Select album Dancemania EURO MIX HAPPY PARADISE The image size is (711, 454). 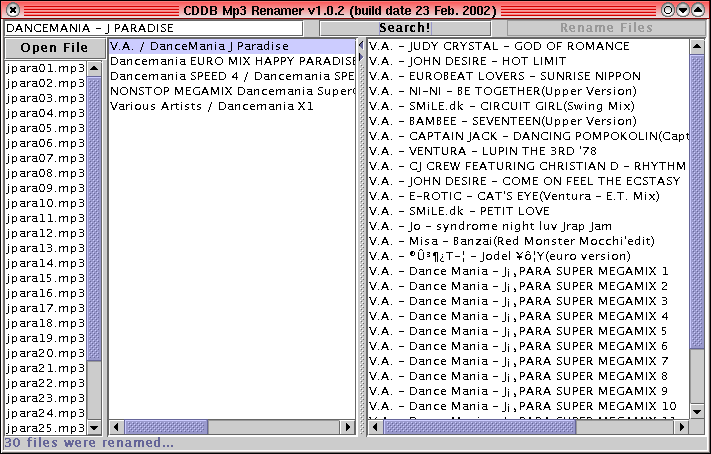pos(232,61)
